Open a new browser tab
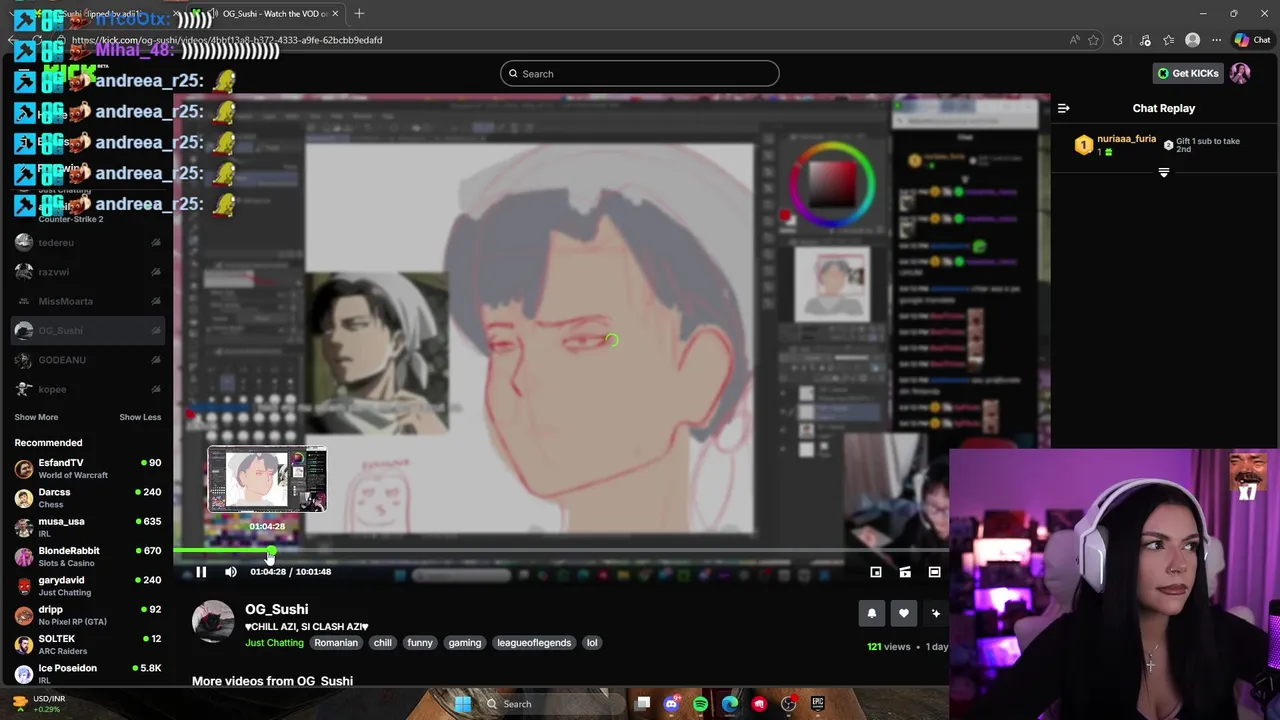Image resolution: width=1280 pixels, height=720 pixels. tap(359, 13)
